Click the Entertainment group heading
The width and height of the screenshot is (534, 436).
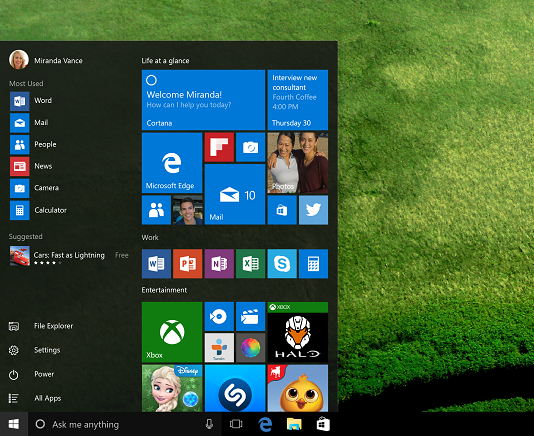(x=164, y=290)
